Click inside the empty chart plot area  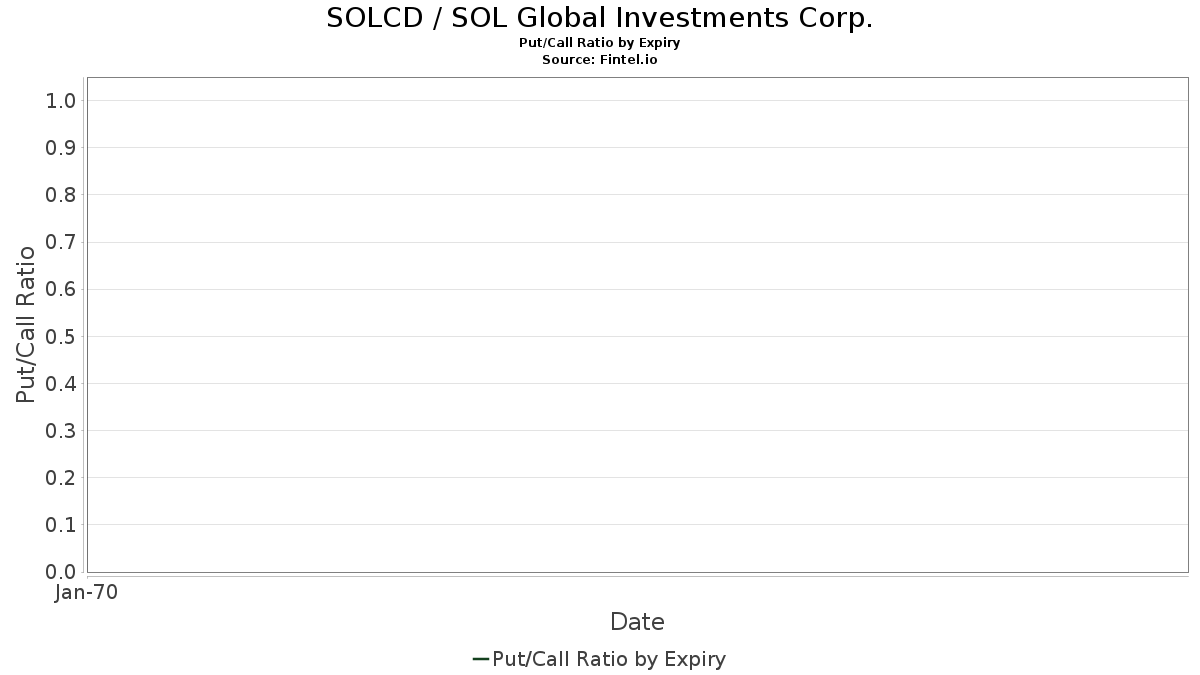click(637, 324)
